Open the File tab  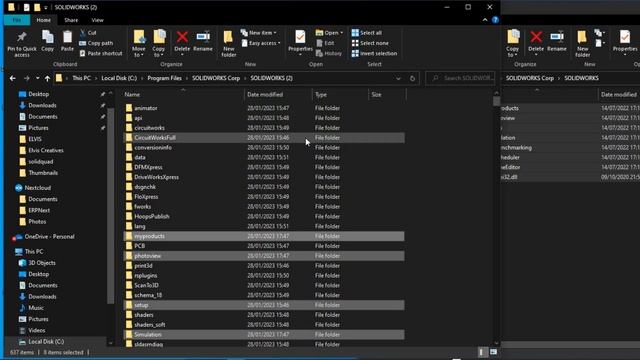pyautogui.click(x=17, y=20)
